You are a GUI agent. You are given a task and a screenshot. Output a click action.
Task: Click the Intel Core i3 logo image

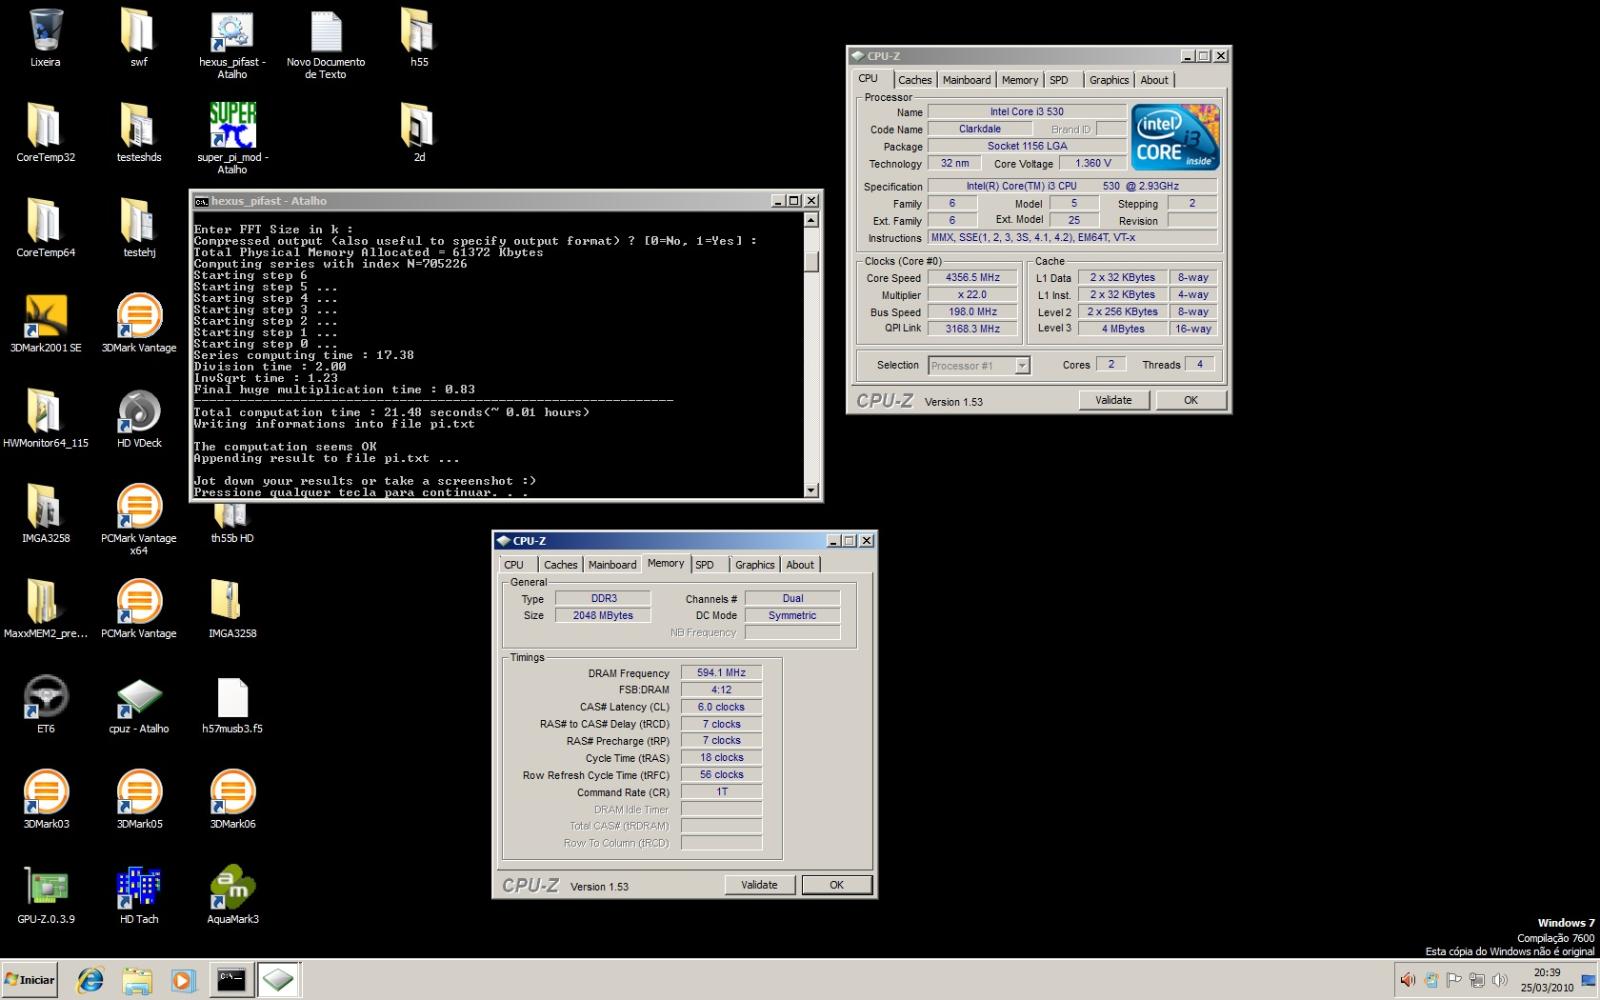coord(1176,137)
